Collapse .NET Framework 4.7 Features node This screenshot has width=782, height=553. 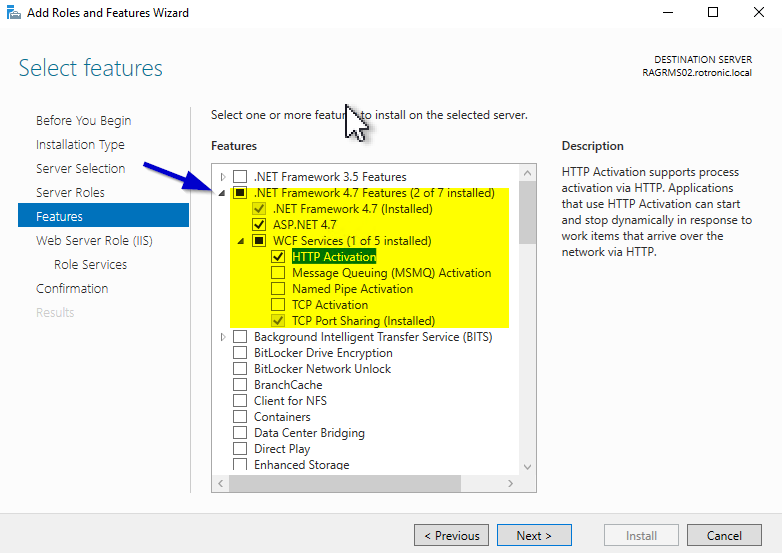(x=222, y=193)
